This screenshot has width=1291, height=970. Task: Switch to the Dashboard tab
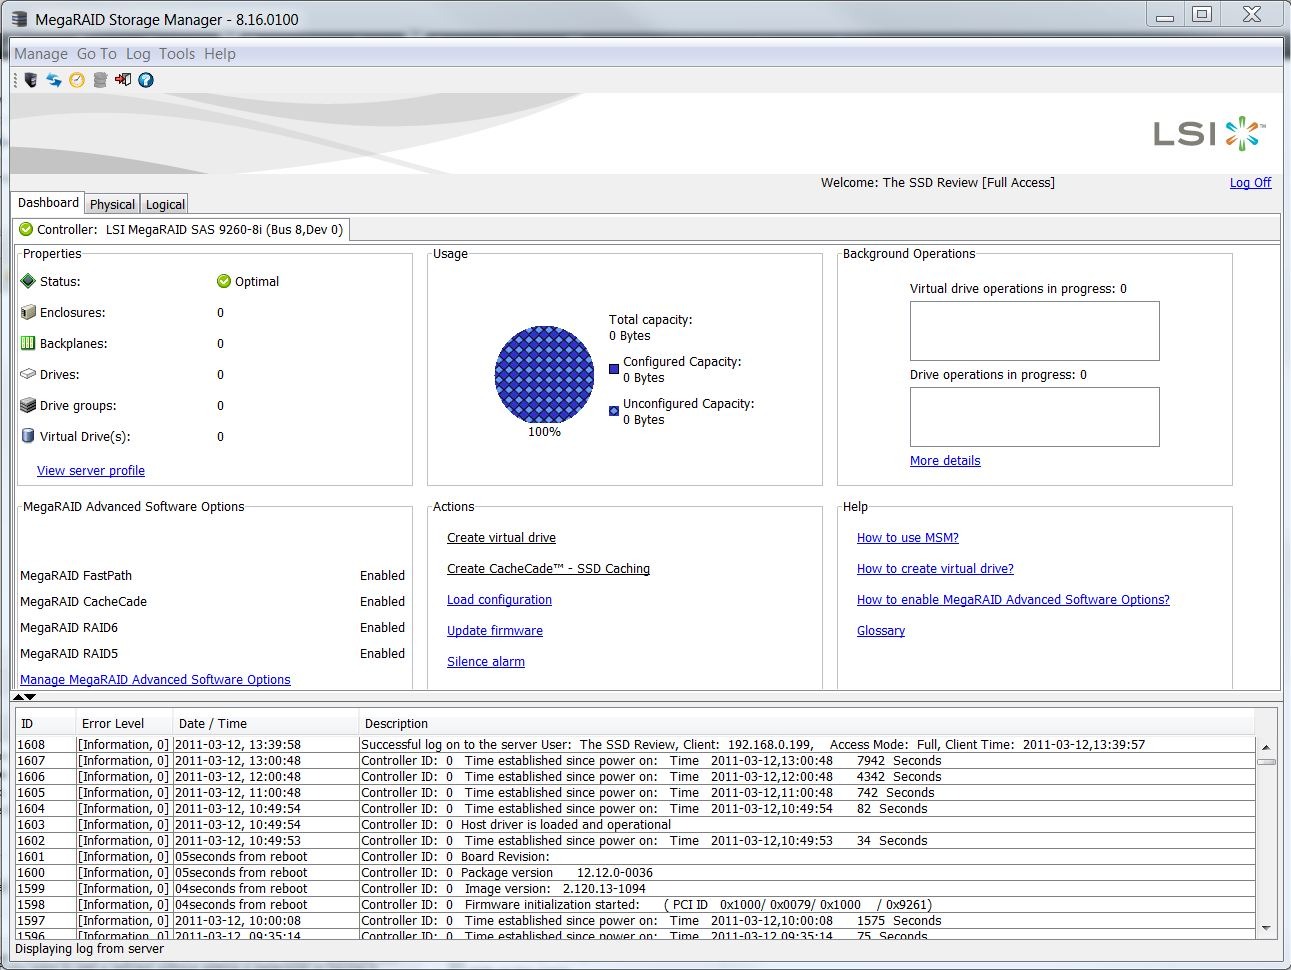tap(48, 203)
